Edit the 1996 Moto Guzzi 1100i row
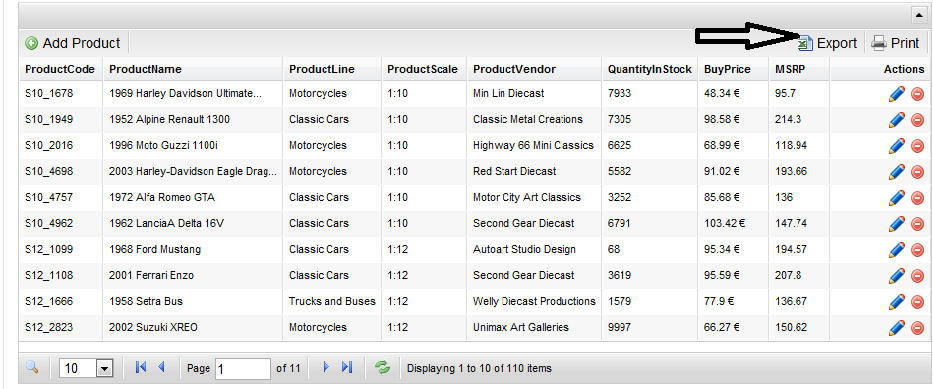933x389 pixels. (x=896, y=146)
